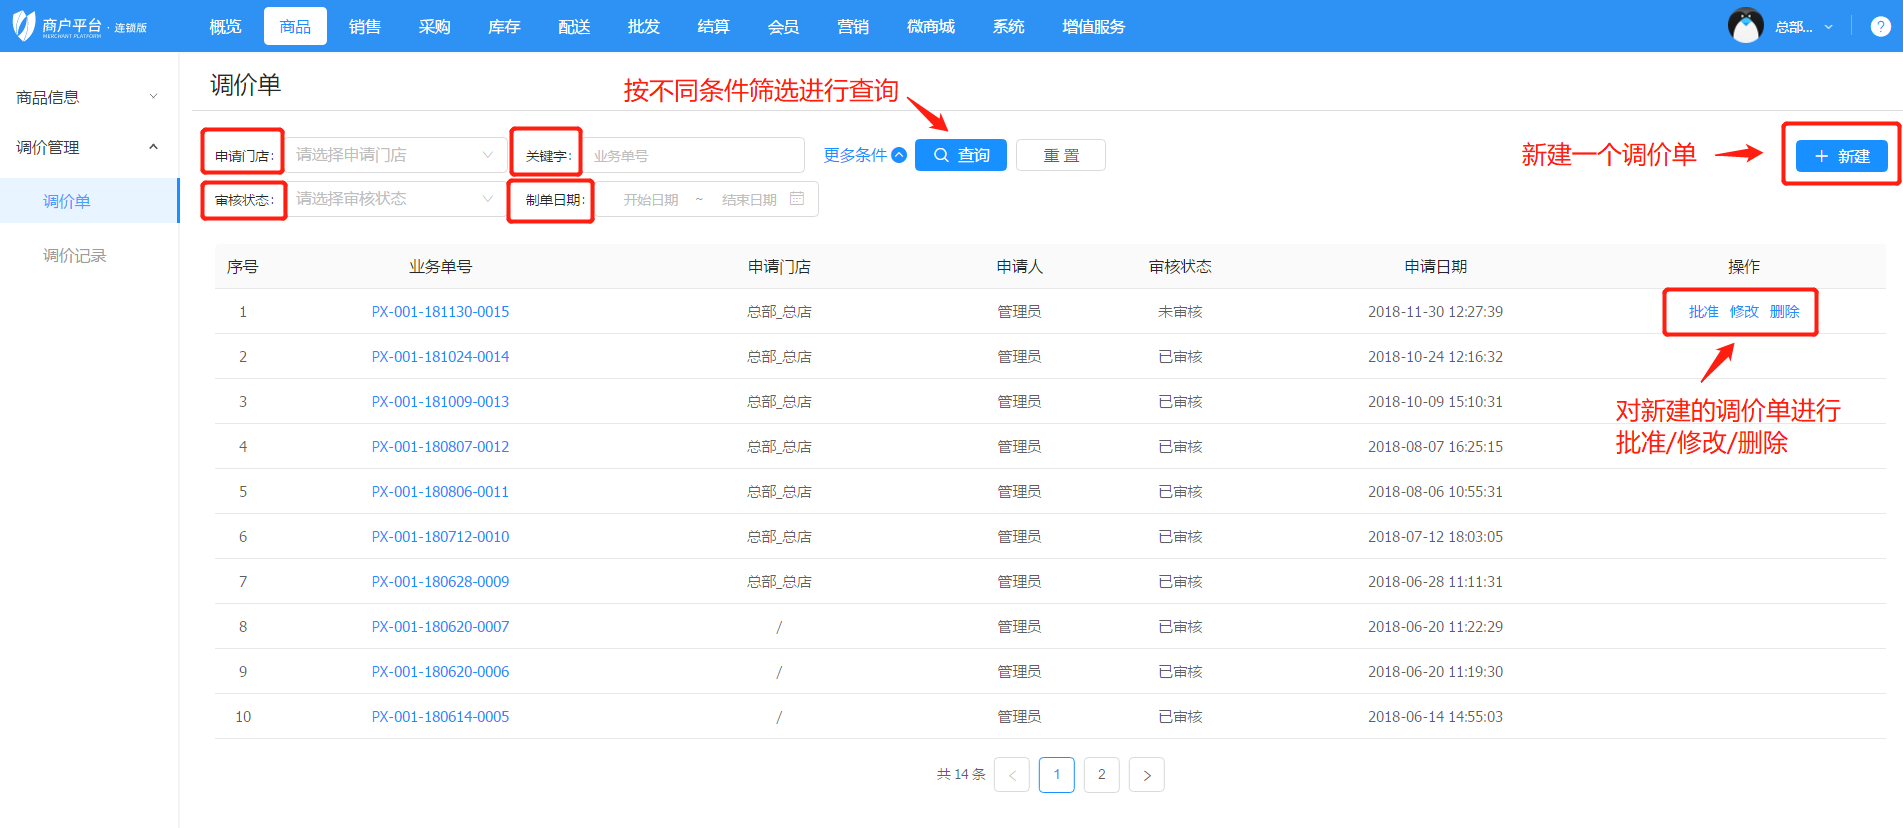
Task: Switch to the 库存 top menu
Action: click(x=504, y=27)
